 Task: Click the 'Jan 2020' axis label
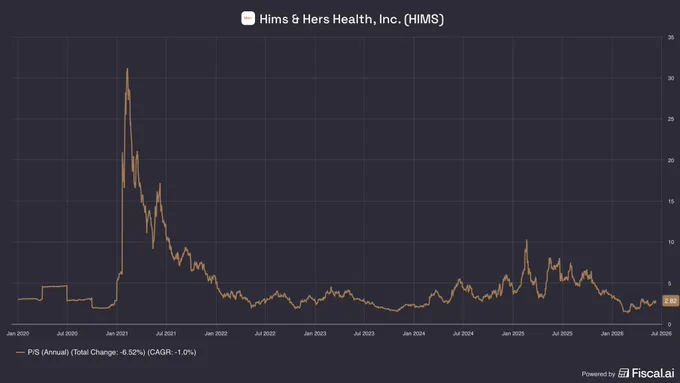(18, 334)
